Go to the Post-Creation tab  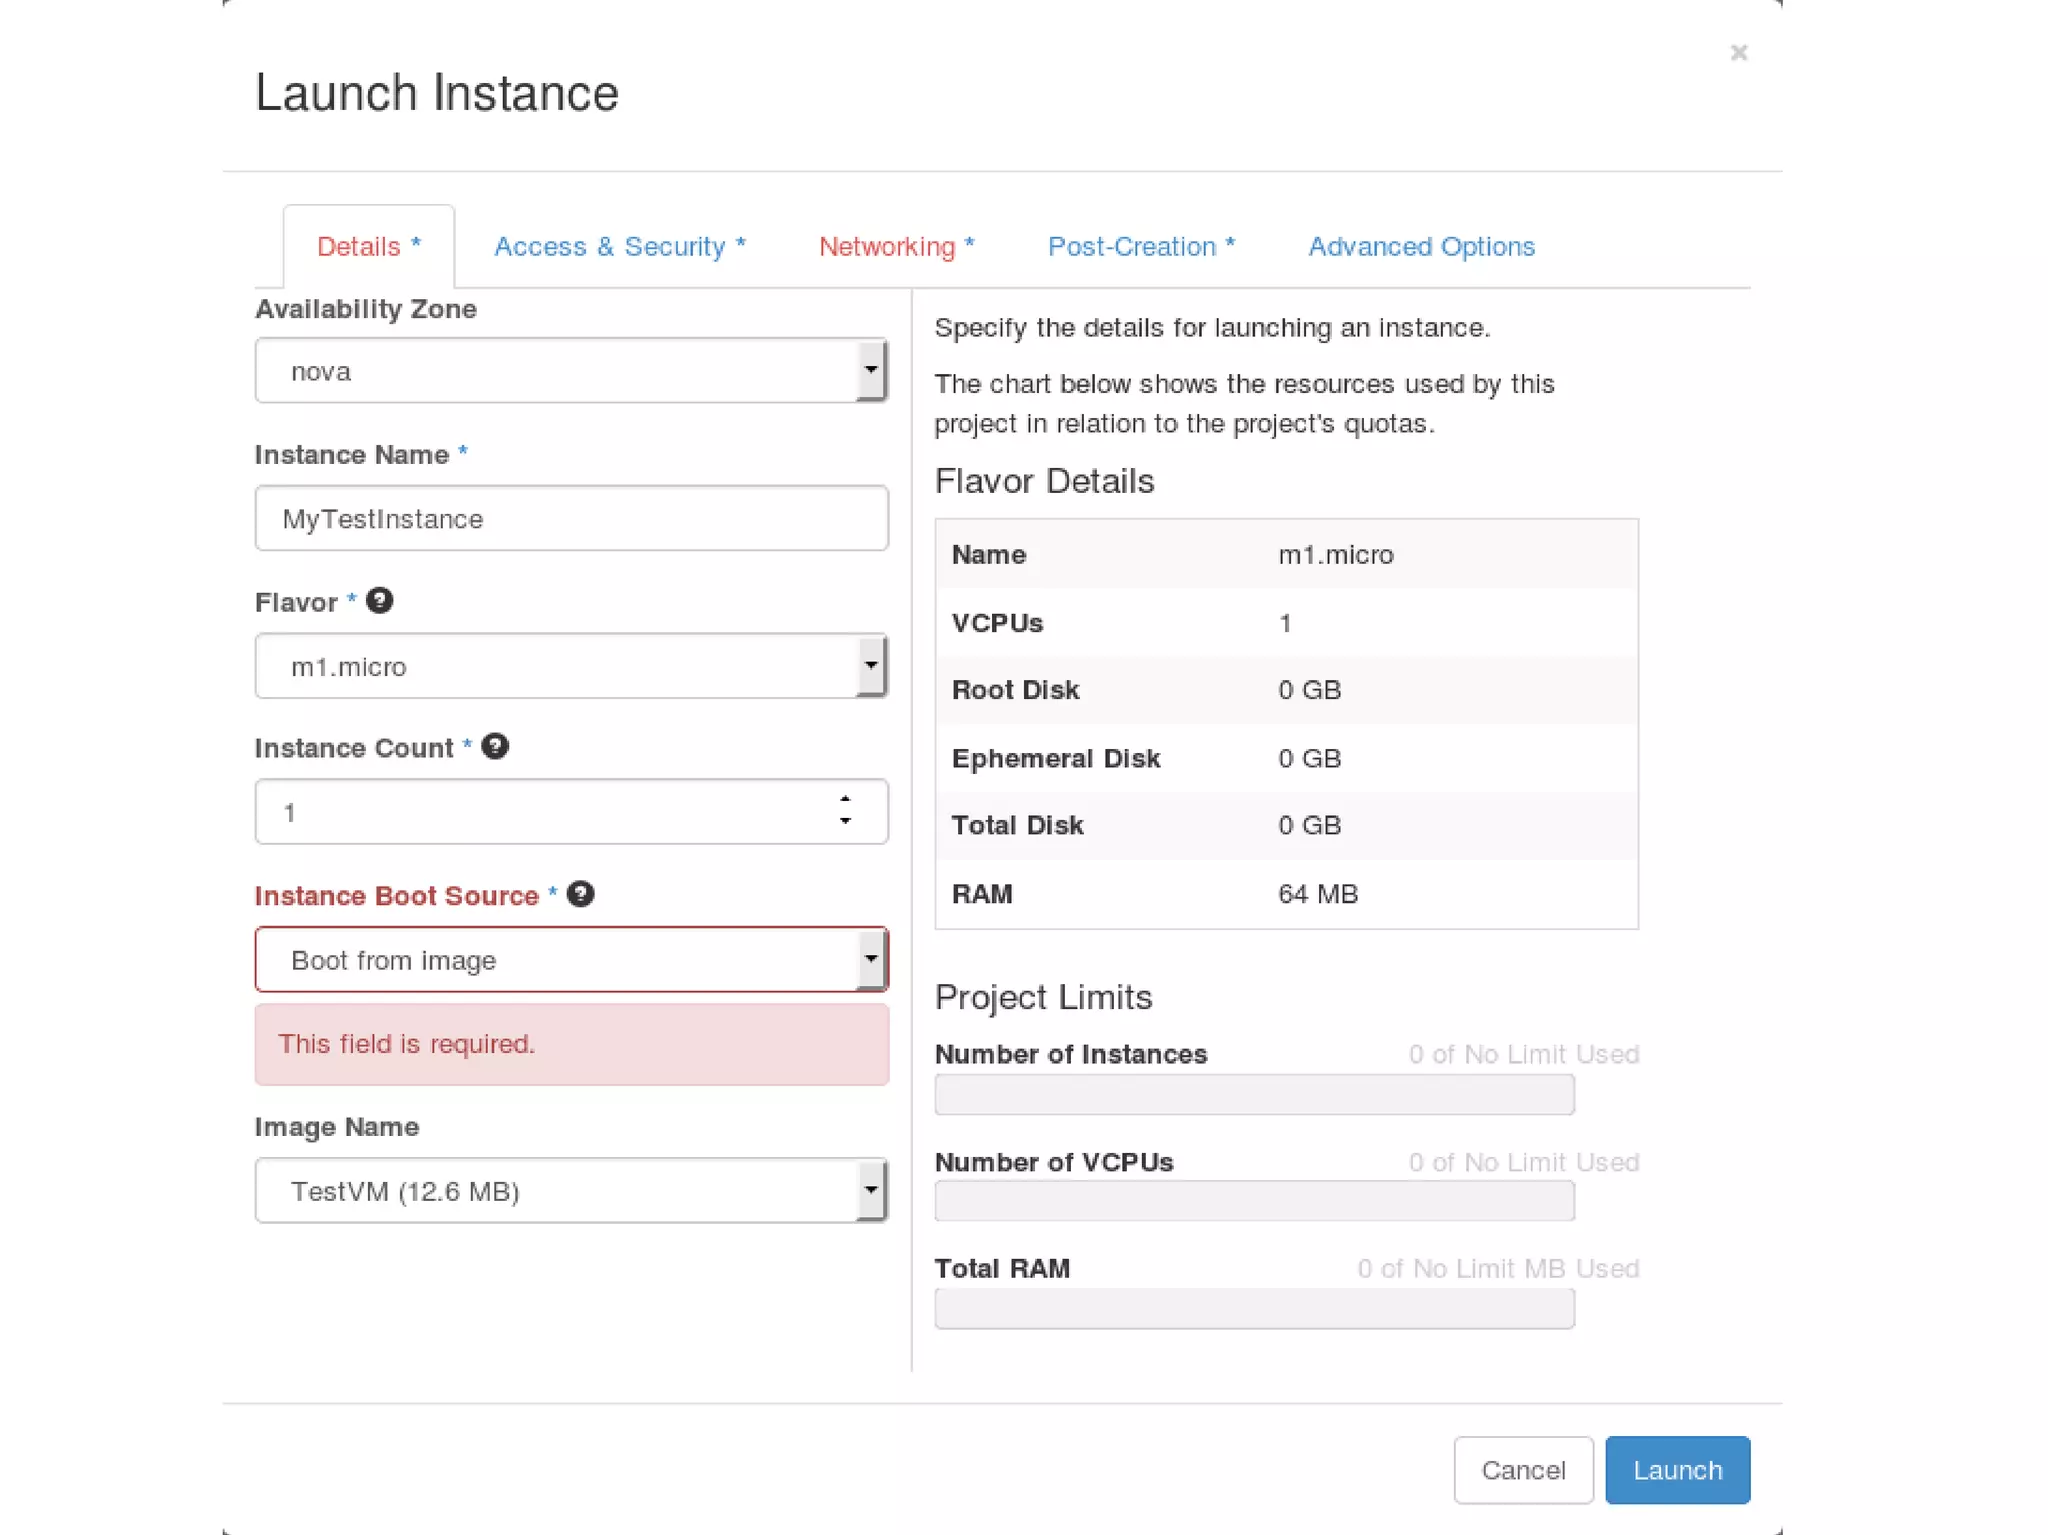click(x=1141, y=247)
